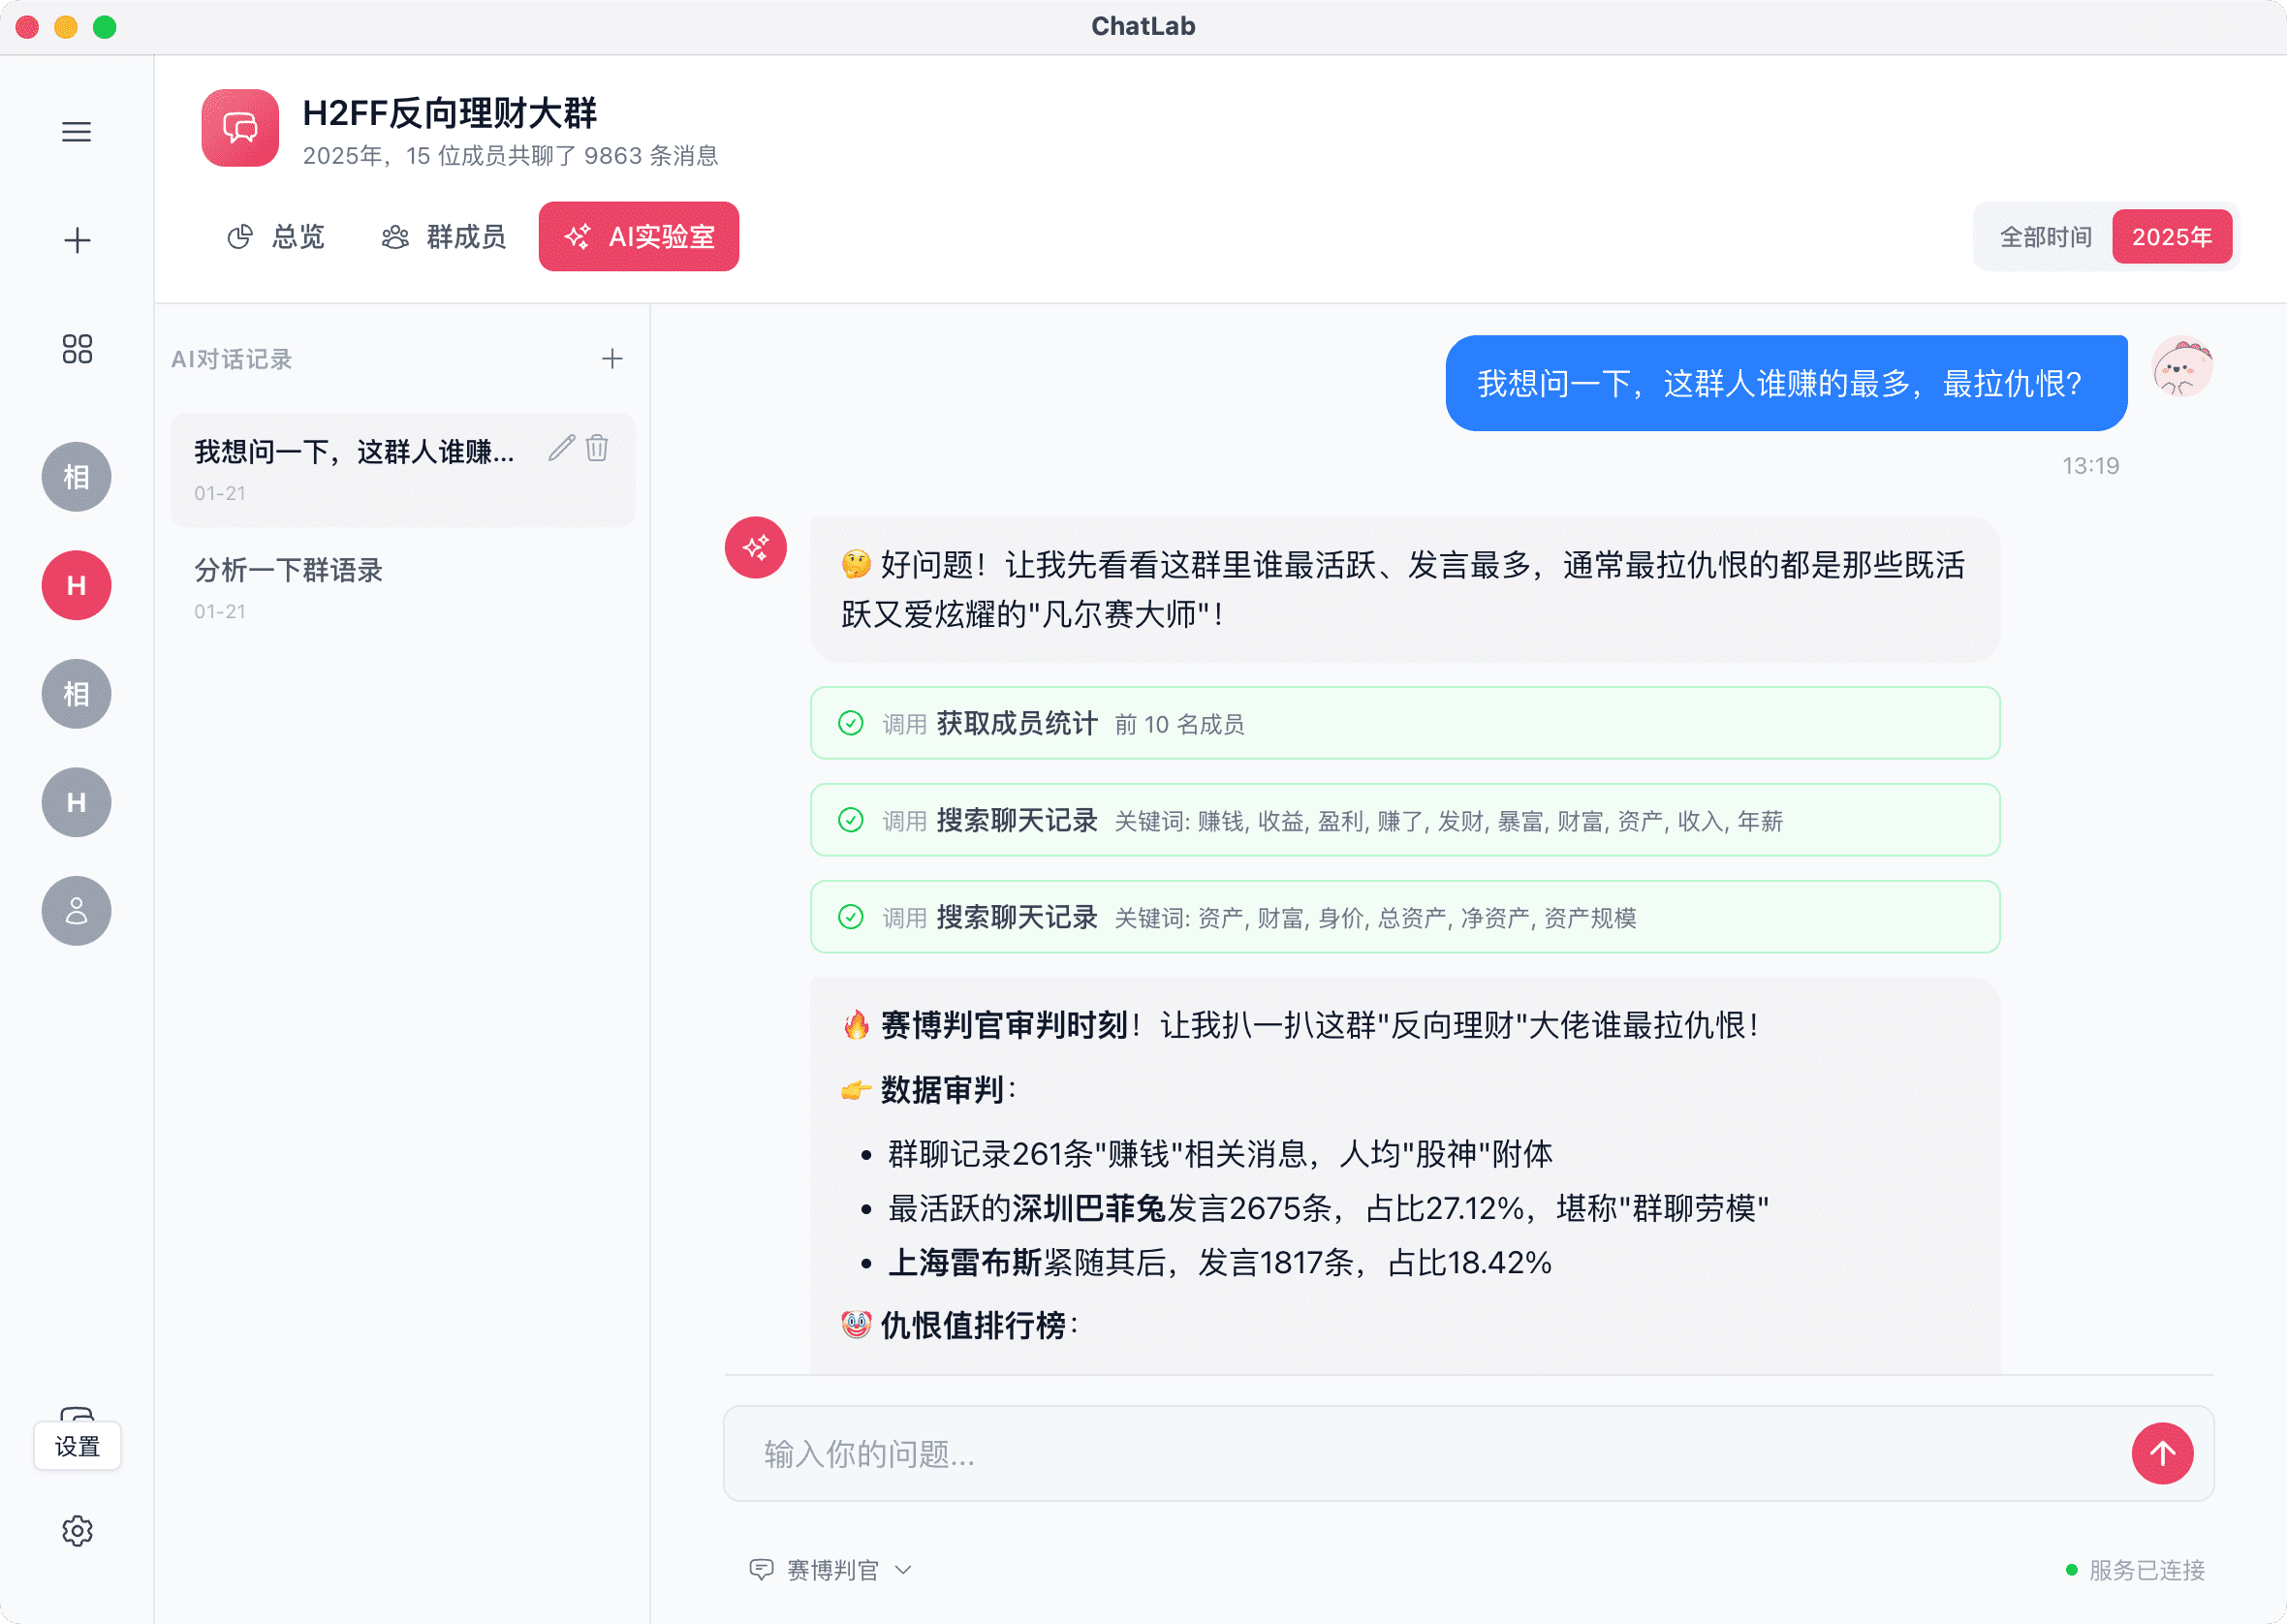
Task: Expand the 赛博判官 agent selector
Action: [830, 1569]
